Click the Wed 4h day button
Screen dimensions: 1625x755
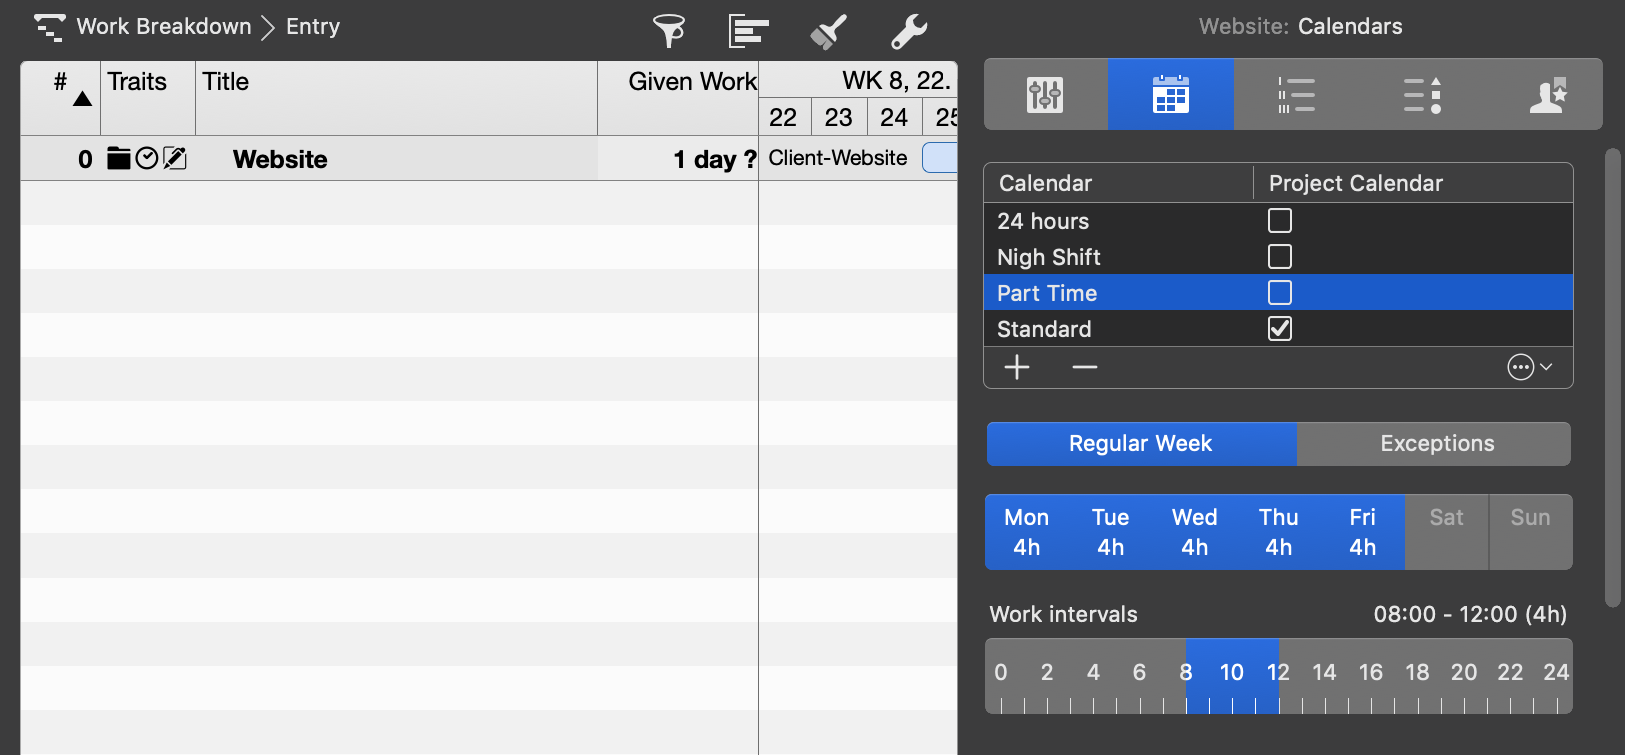(x=1194, y=532)
